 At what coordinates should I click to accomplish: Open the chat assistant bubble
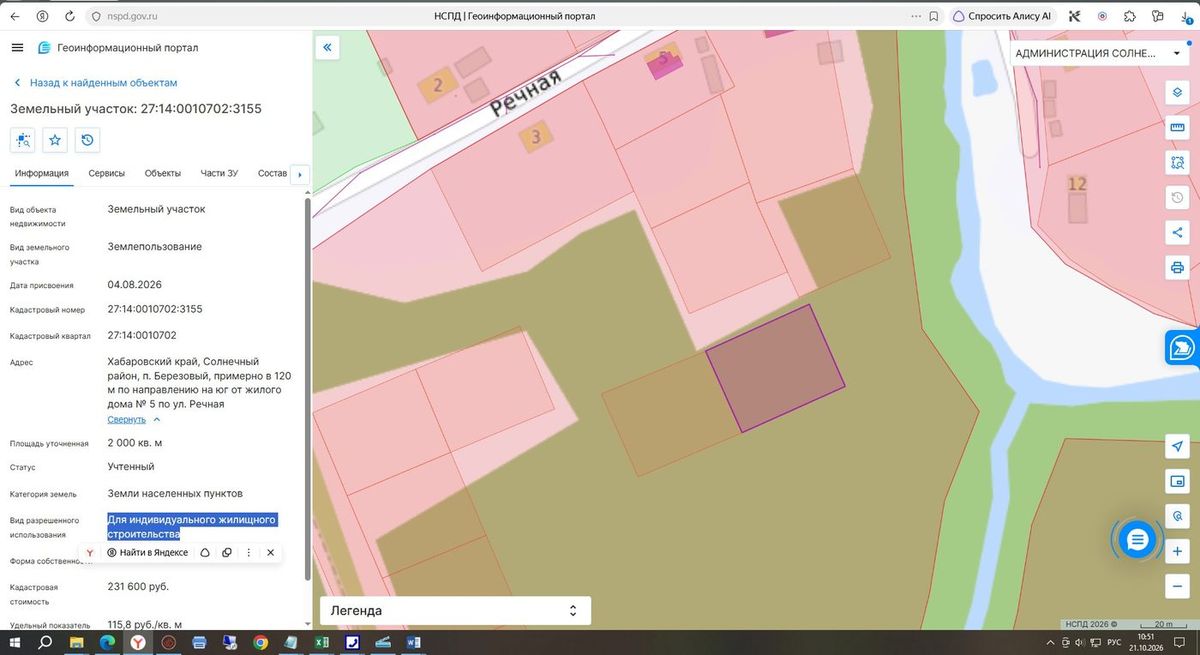click(1137, 540)
